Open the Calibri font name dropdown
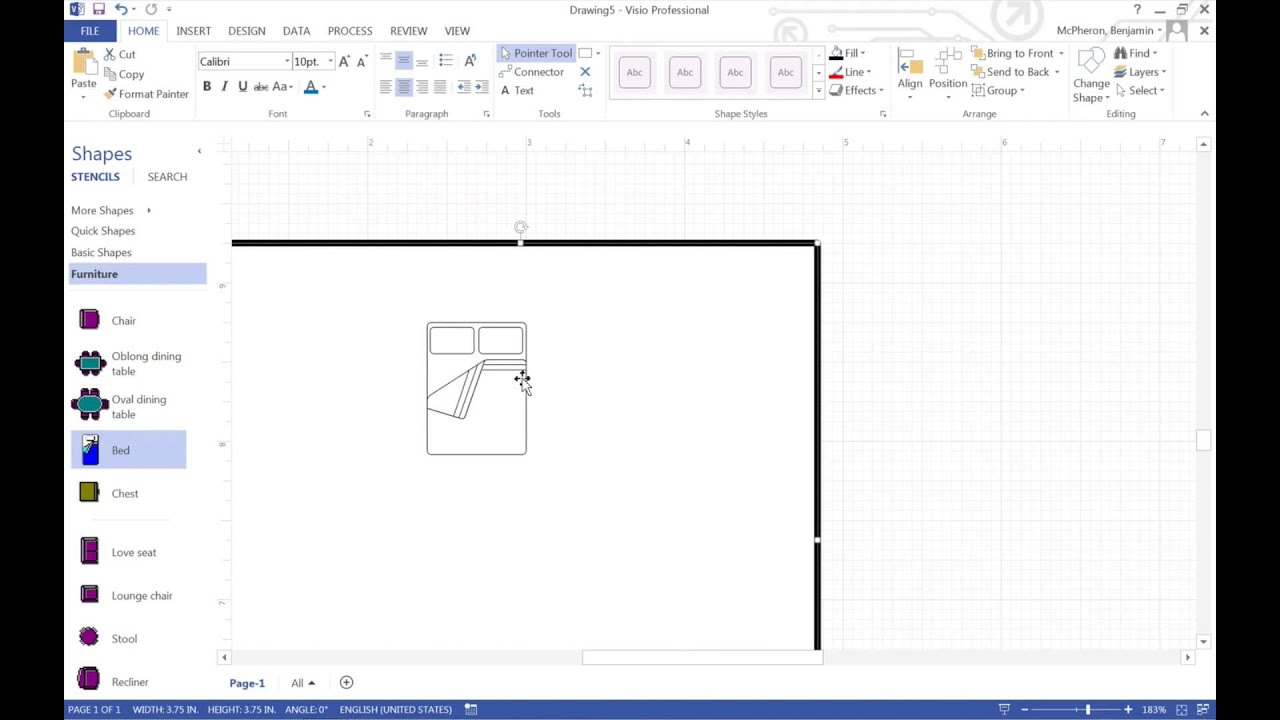Viewport: 1280px width, 720px height. tap(286, 62)
